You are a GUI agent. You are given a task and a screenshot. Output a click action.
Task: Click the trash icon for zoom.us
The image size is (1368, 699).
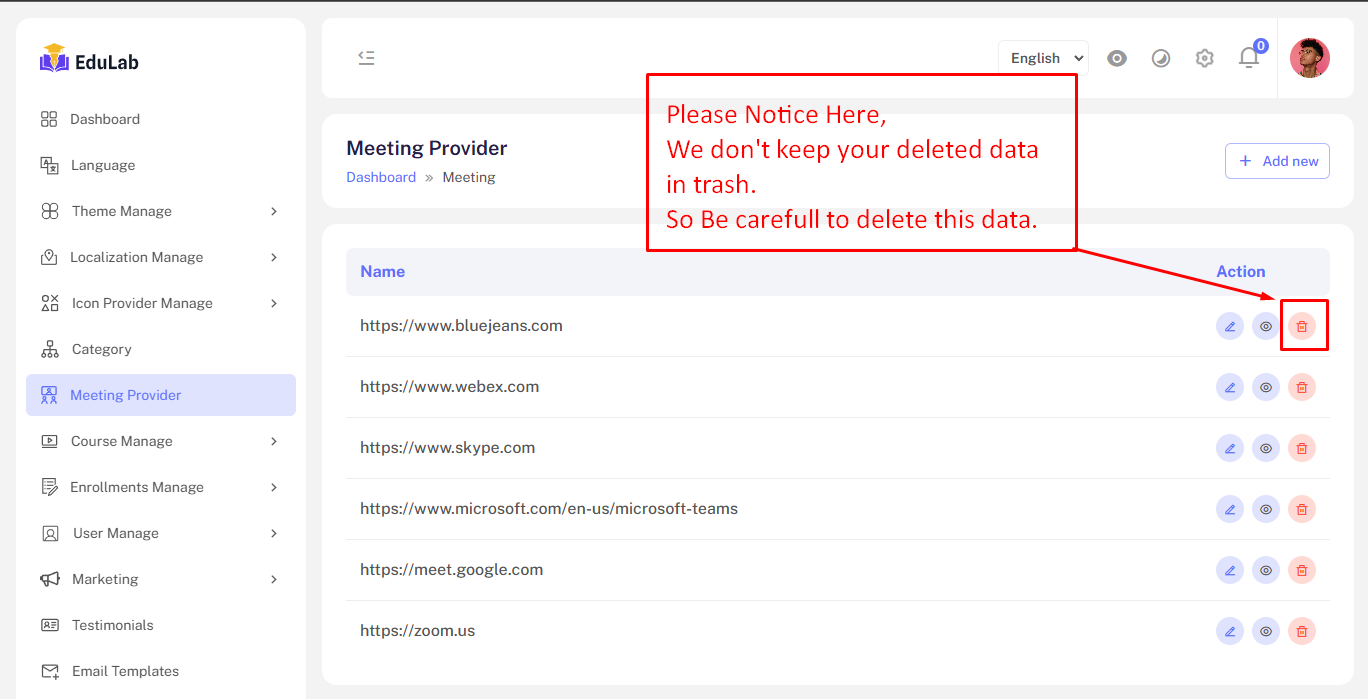point(1301,631)
